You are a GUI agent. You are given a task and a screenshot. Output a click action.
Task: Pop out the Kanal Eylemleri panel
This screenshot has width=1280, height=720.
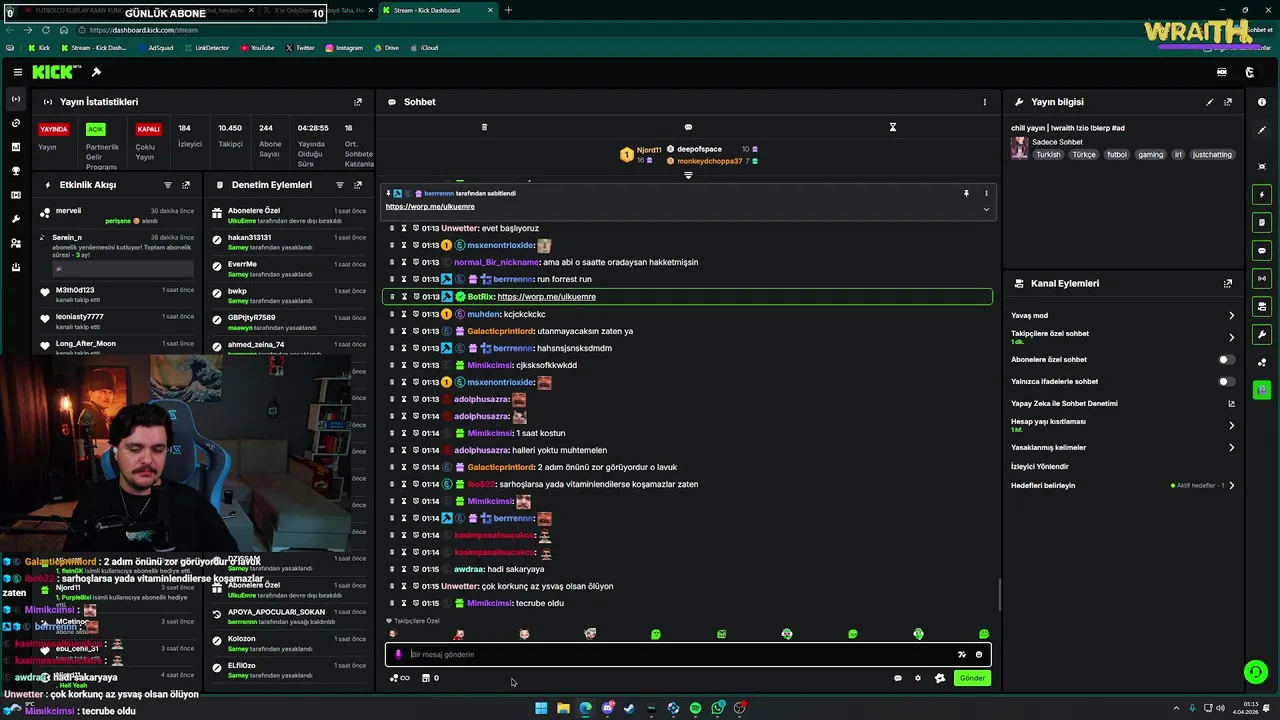tap(1228, 284)
